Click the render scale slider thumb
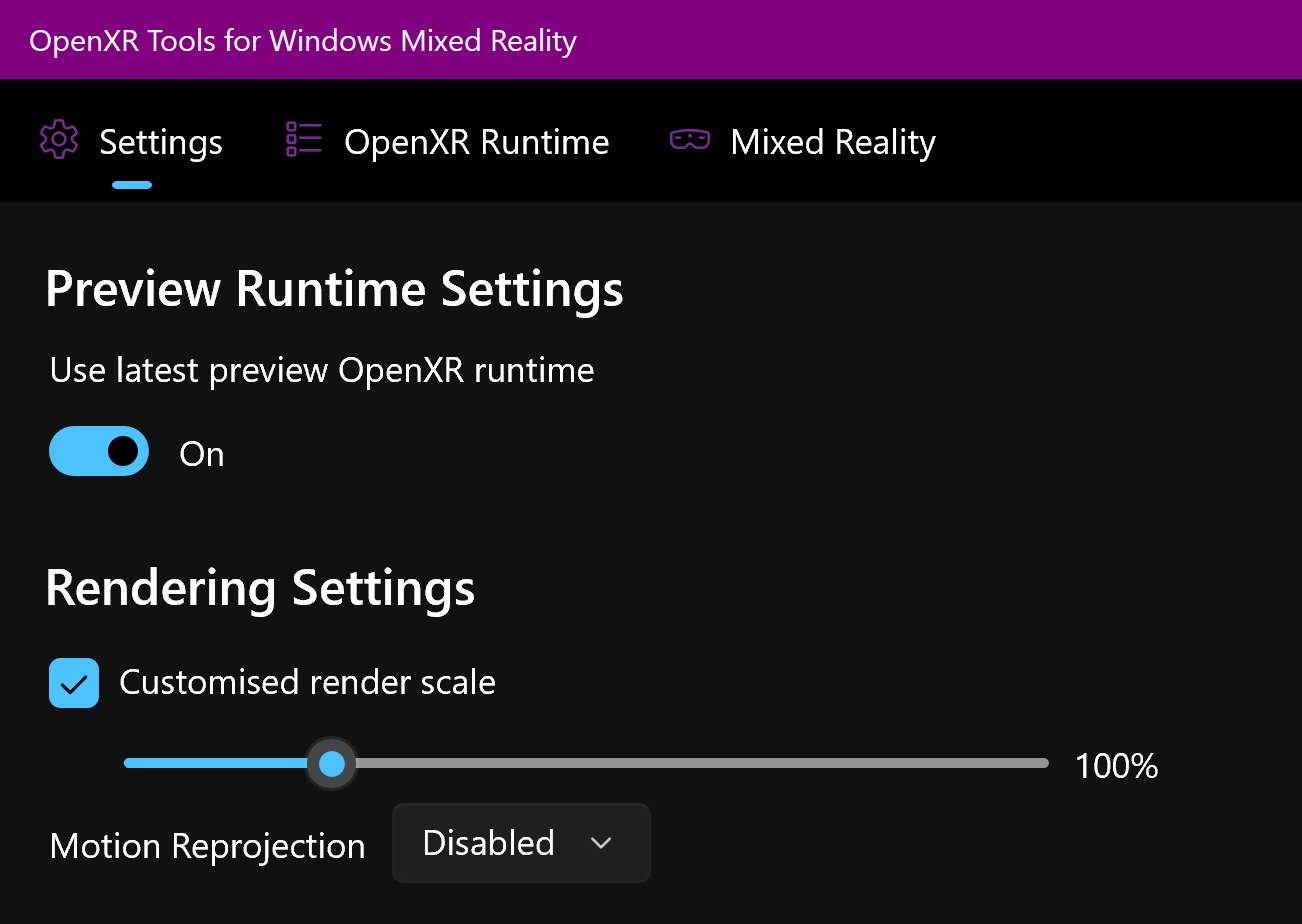The height and width of the screenshot is (924, 1302). click(x=331, y=764)
